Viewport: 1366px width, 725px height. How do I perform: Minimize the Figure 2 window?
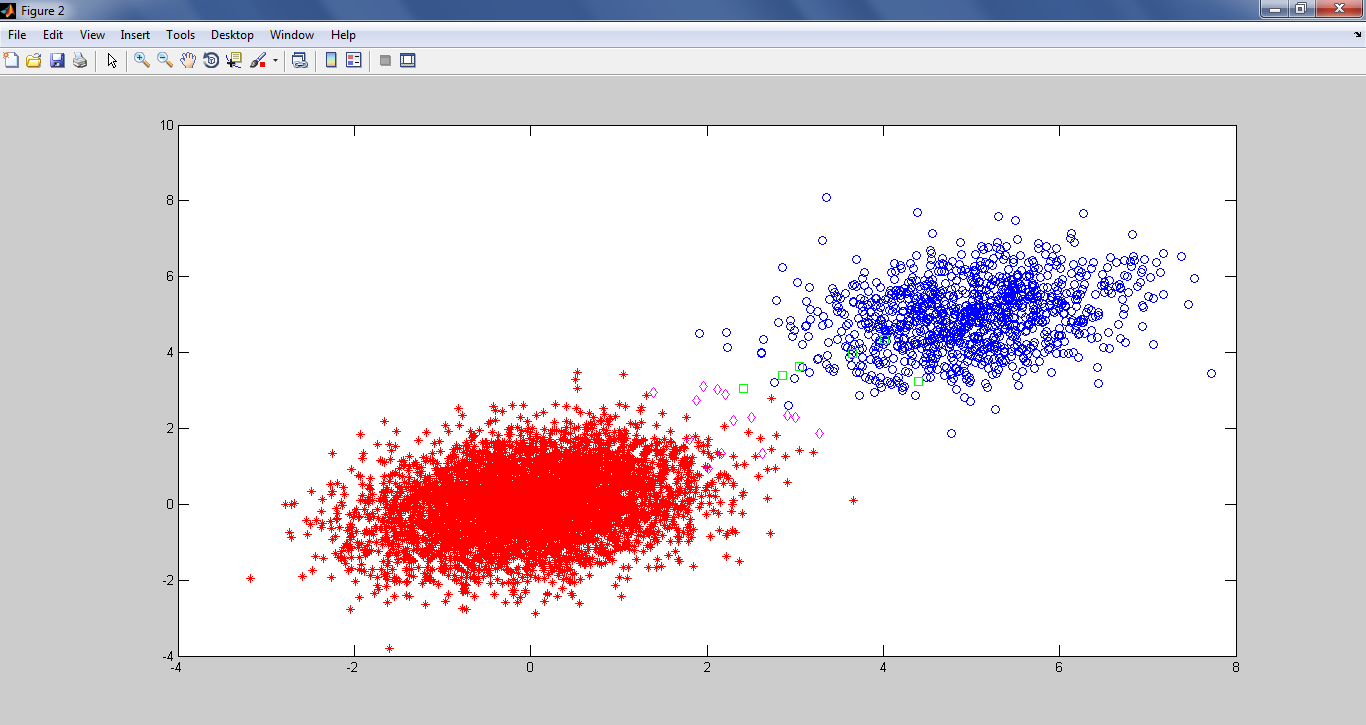(1273, 9)
